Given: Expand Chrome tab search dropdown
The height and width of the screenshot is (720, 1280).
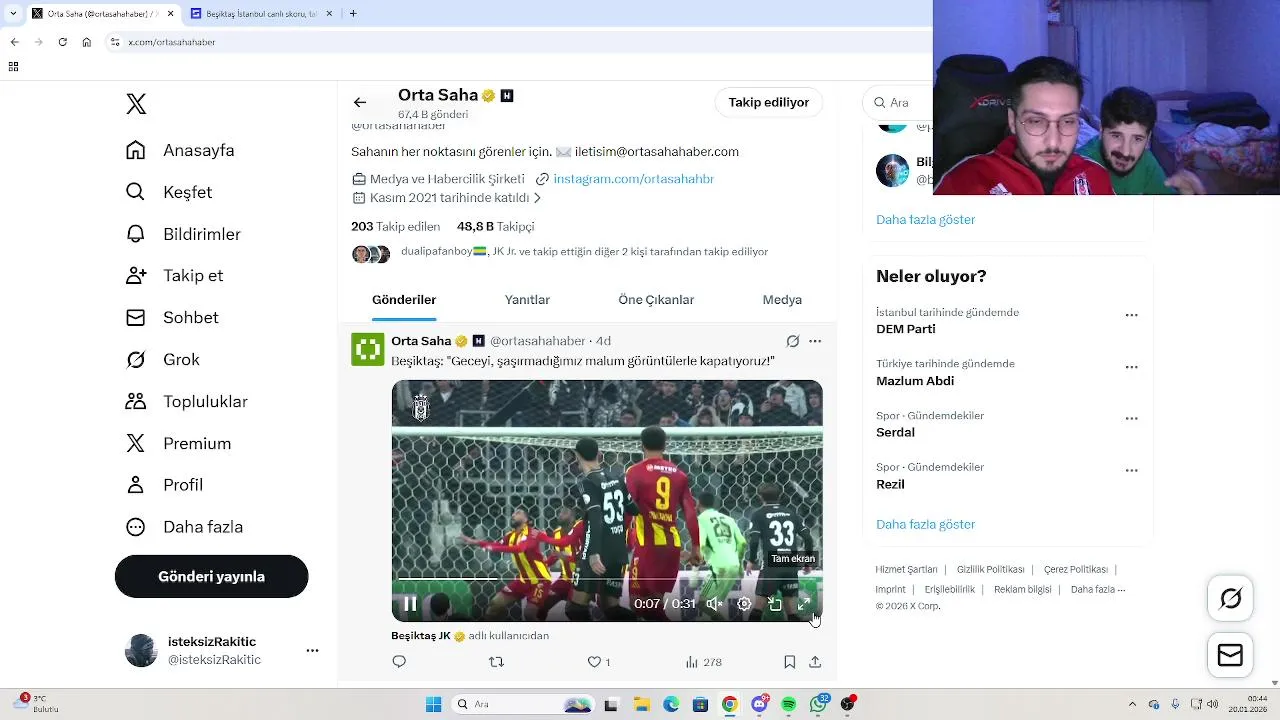Looking at the screenshot, I should coord(13,13).
